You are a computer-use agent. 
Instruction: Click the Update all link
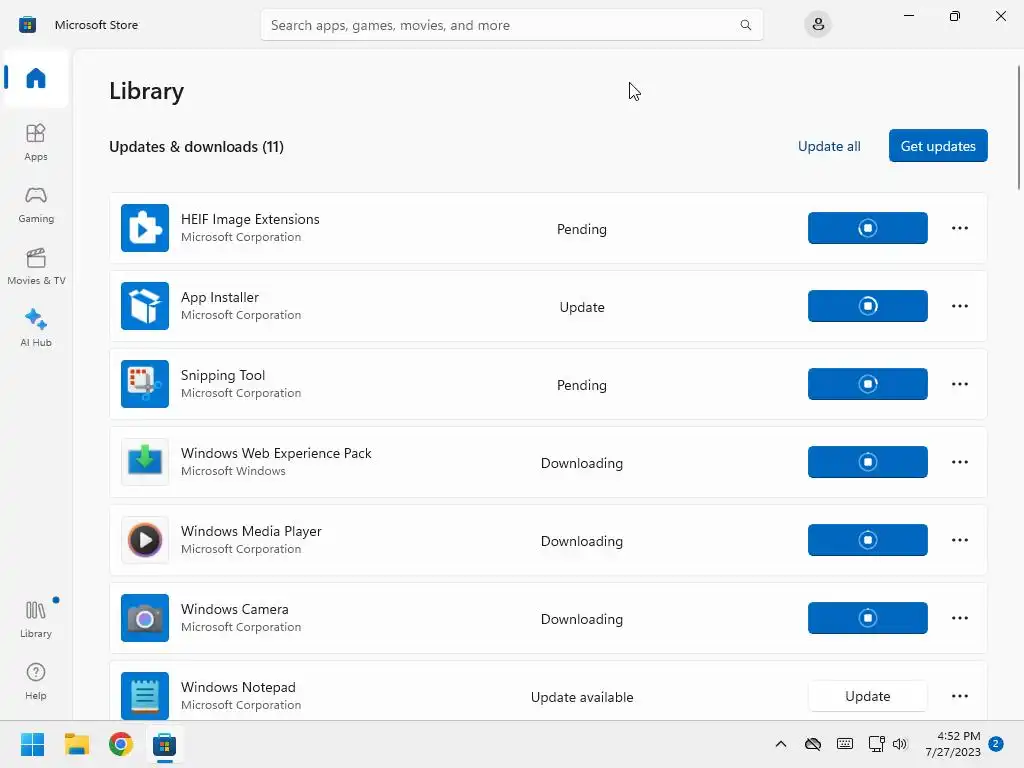(829, 146)
